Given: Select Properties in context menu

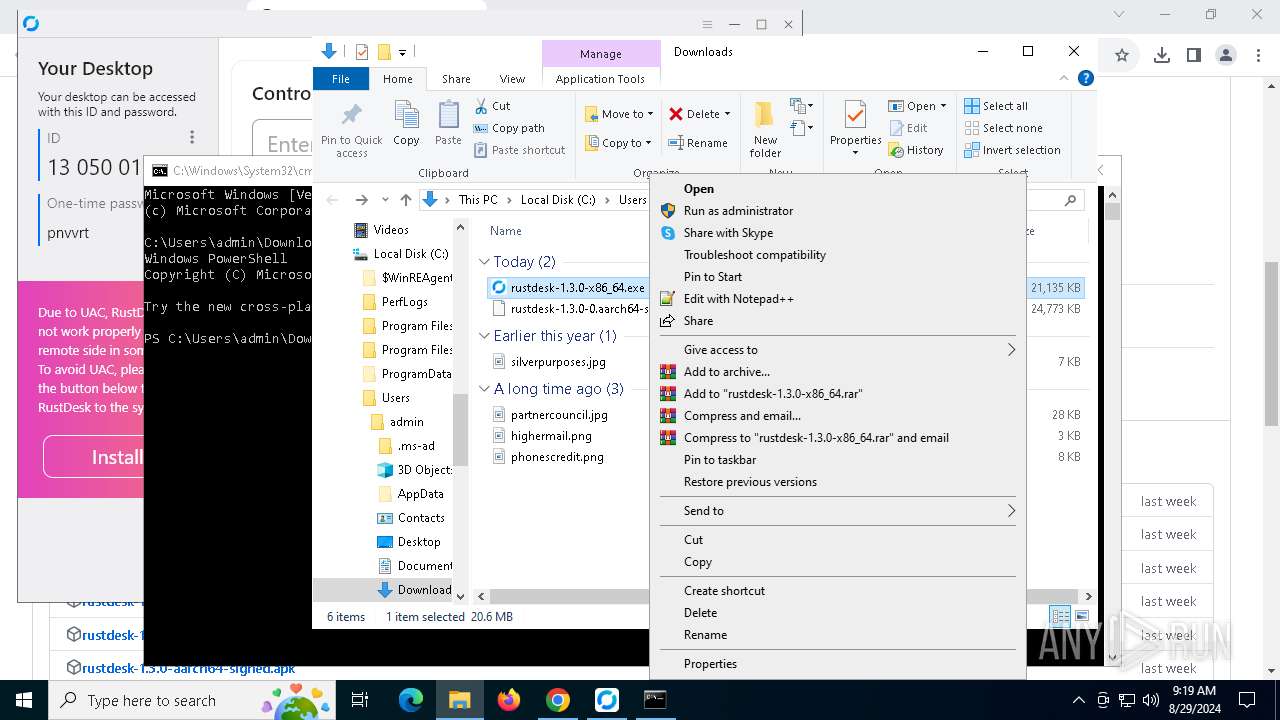Looking at the screenshot, I should click(710, 664).
